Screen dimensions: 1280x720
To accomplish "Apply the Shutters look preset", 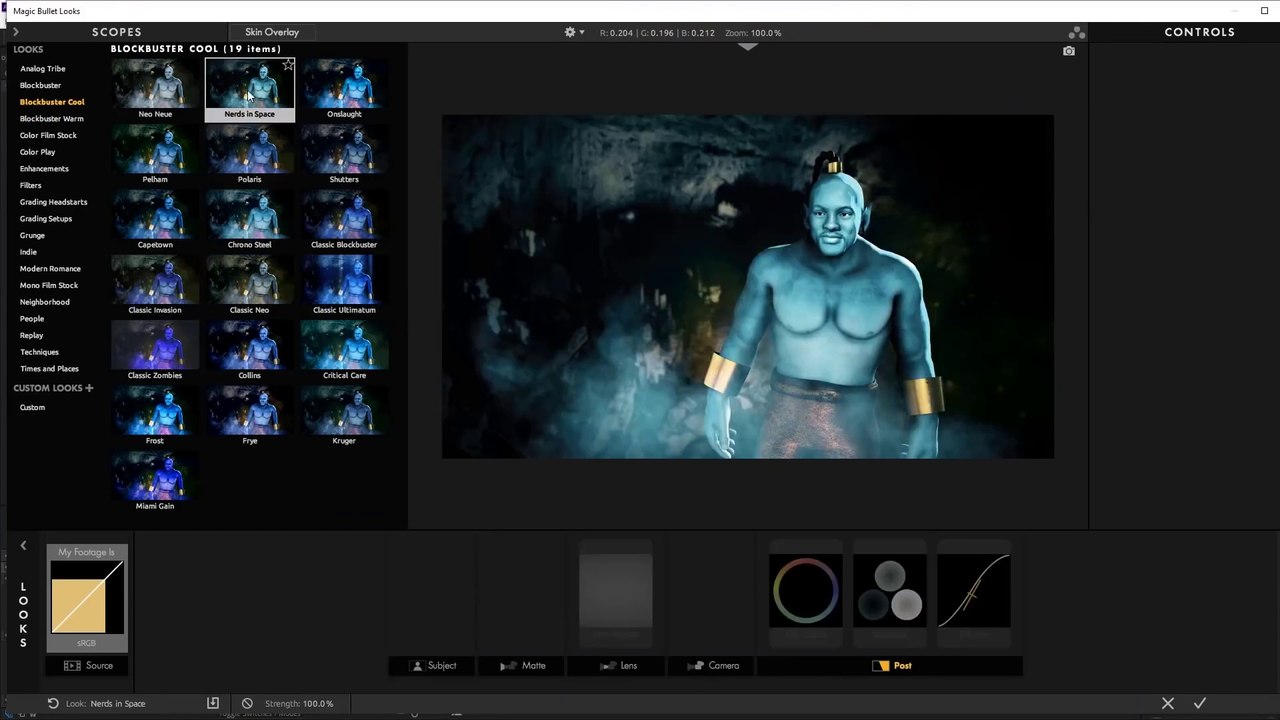I will click(x=344, y=155).
